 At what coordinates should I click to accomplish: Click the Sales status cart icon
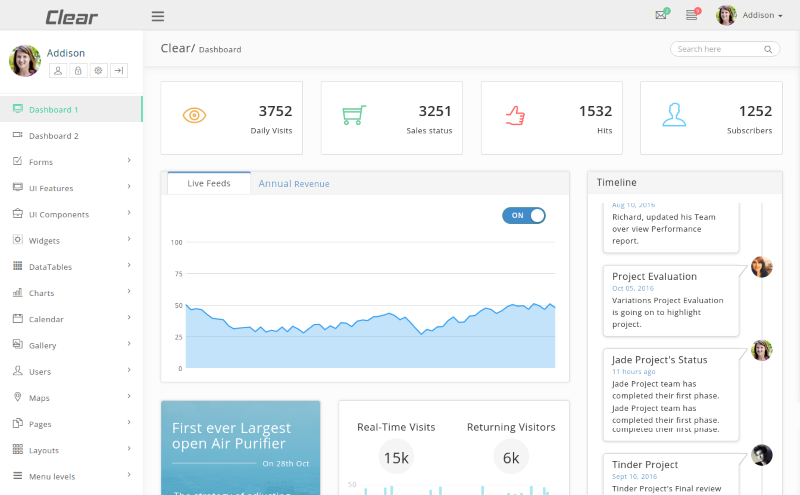click(354, 115)
